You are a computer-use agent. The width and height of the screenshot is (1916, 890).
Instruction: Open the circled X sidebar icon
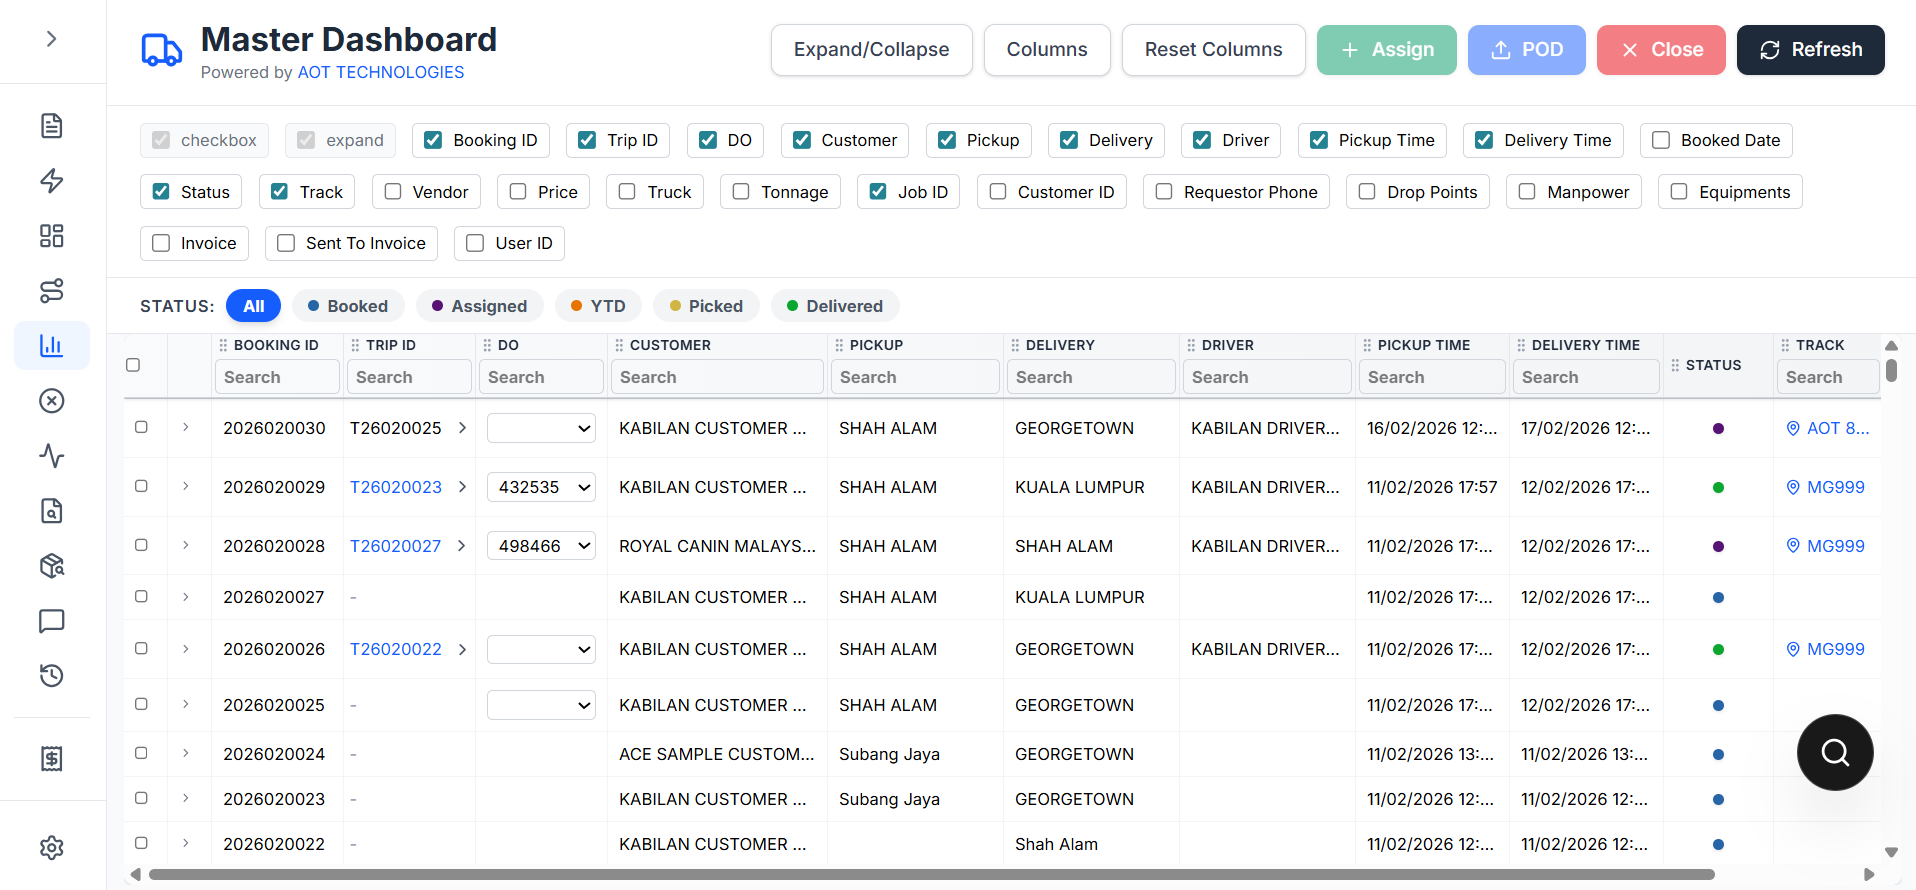[x=52, y=401]
